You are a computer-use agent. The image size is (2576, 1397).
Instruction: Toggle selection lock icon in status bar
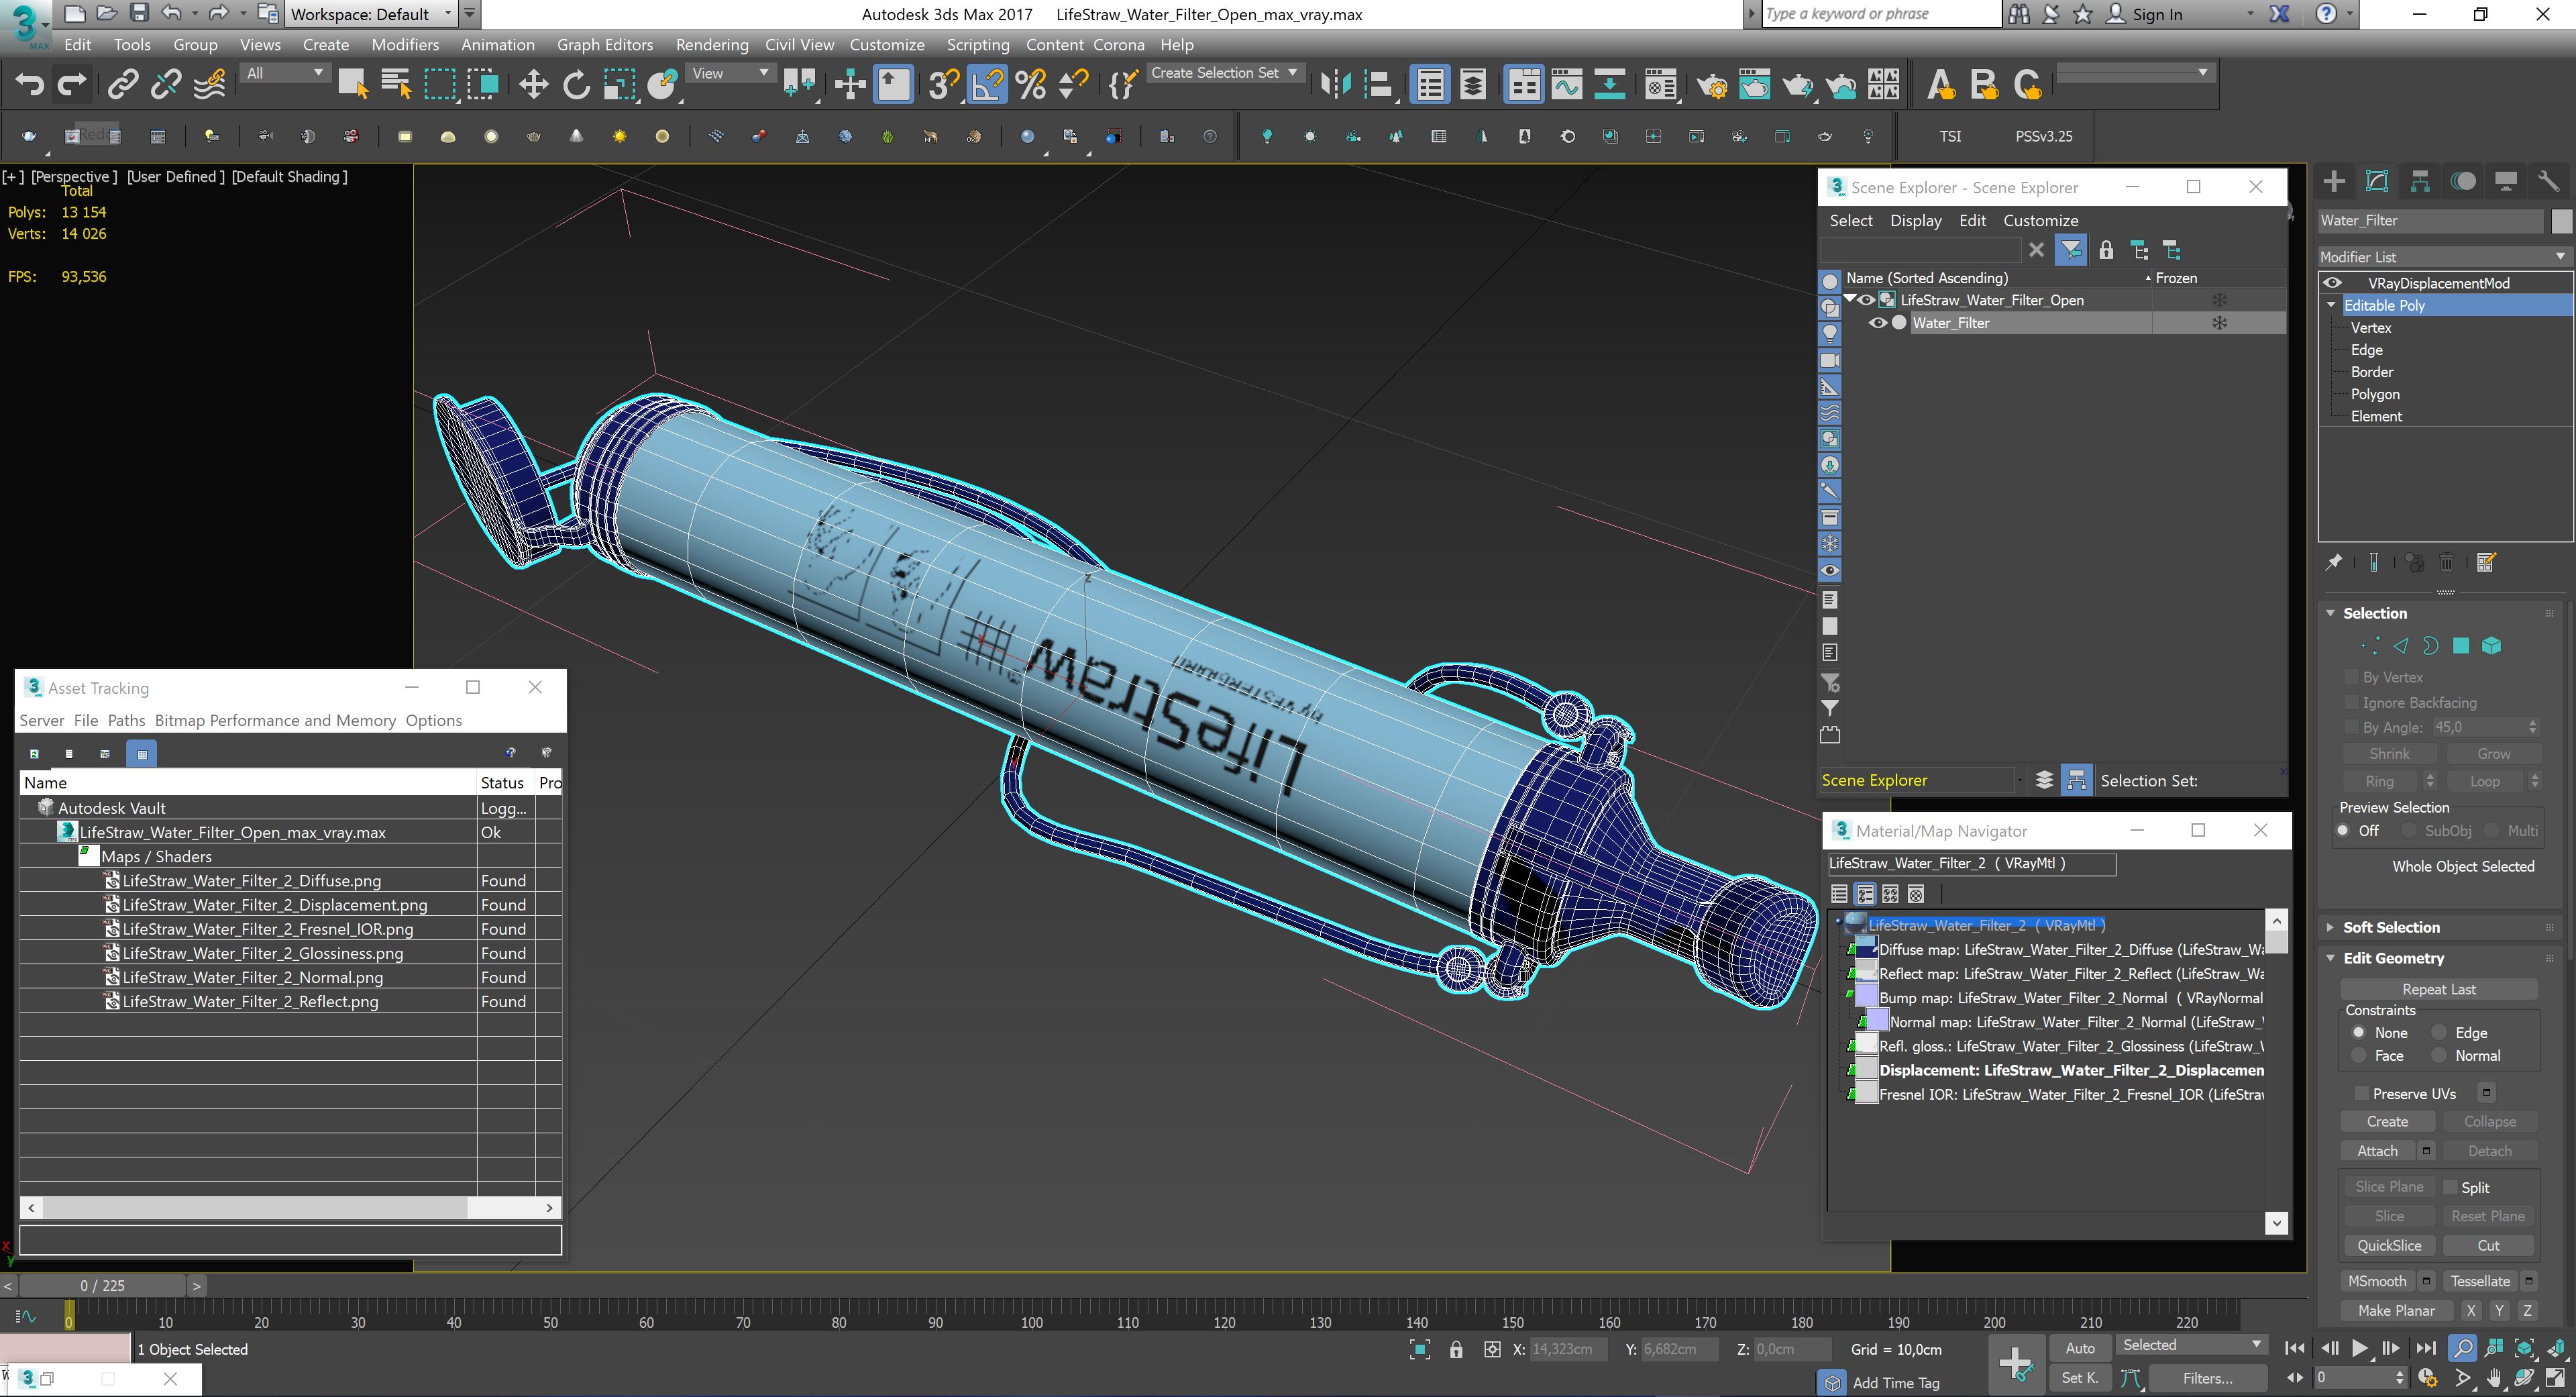[x=1456, y=1349]
